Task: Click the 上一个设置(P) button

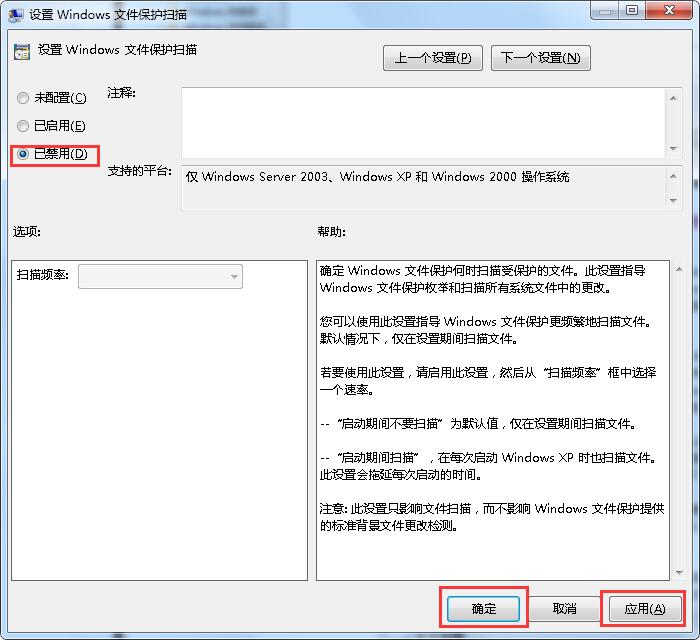Action: pos(433,58)
